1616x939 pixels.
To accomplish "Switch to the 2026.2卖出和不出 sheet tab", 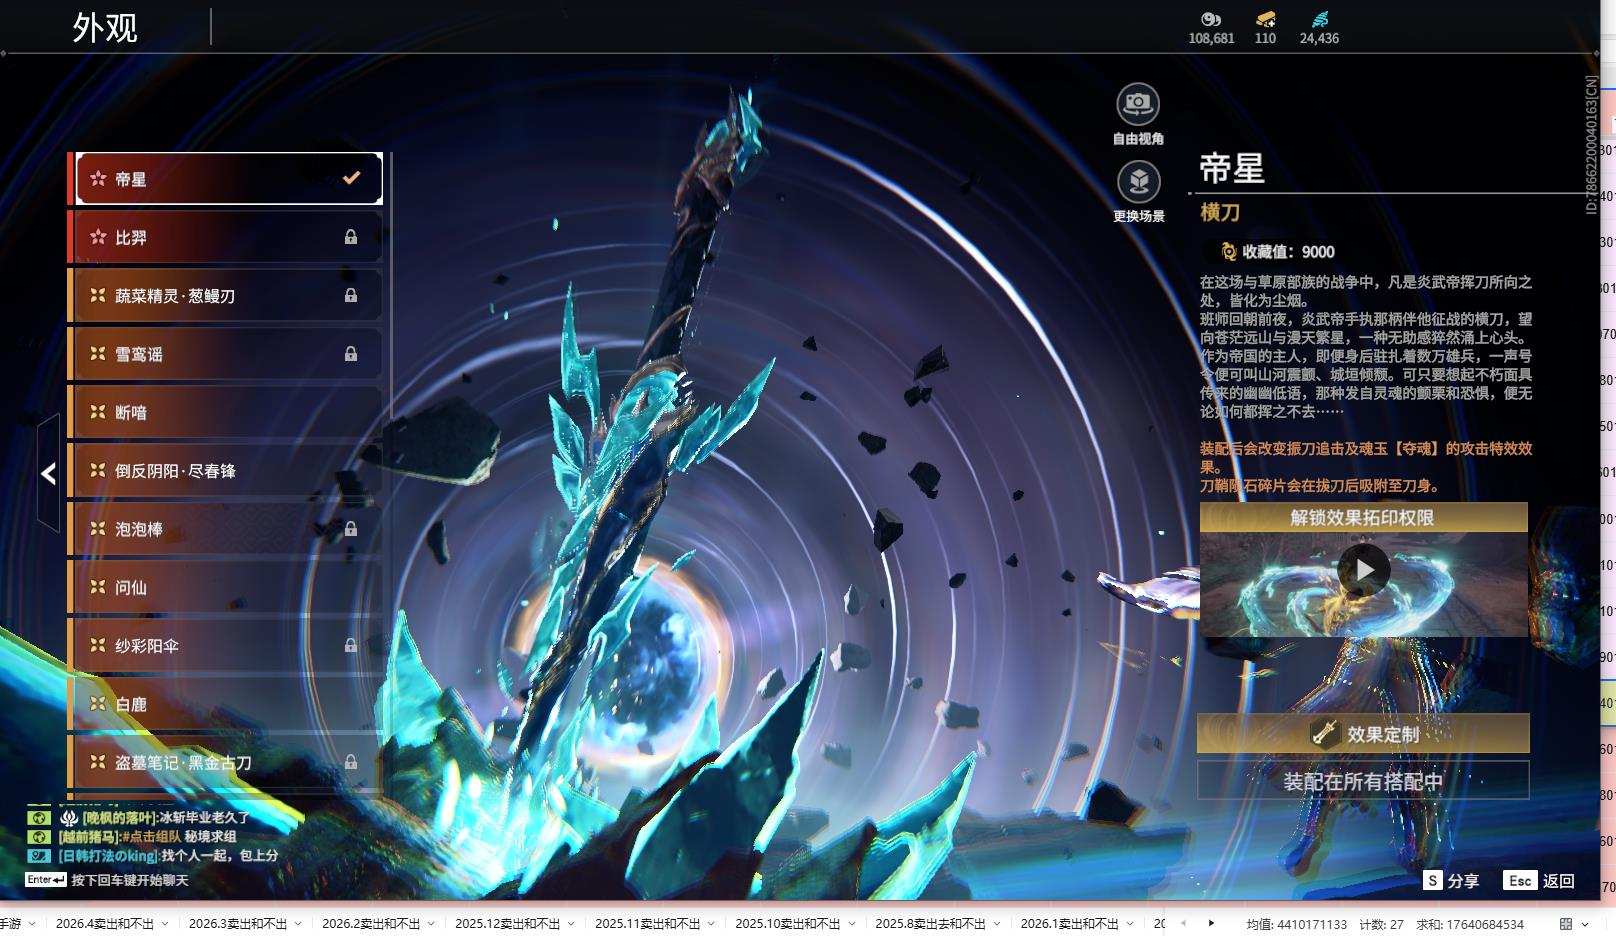I will coord(371,924).
